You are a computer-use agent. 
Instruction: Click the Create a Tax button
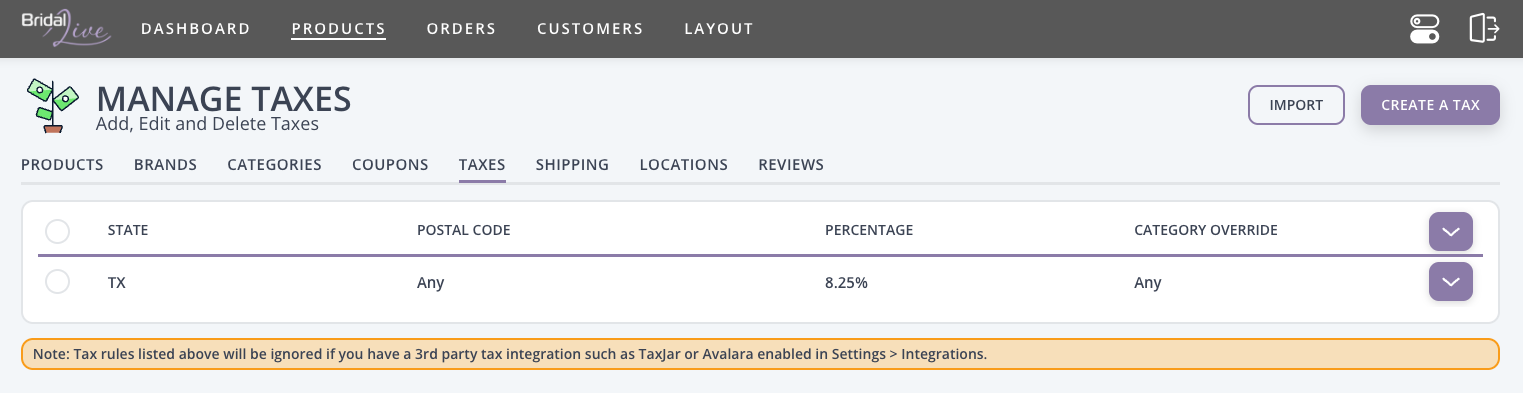click(1430, 105)
